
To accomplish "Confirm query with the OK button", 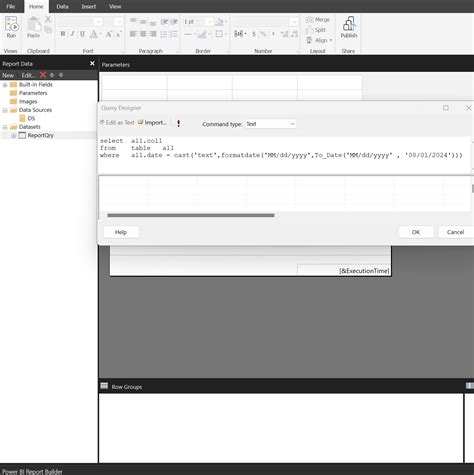I will [416, 232].
